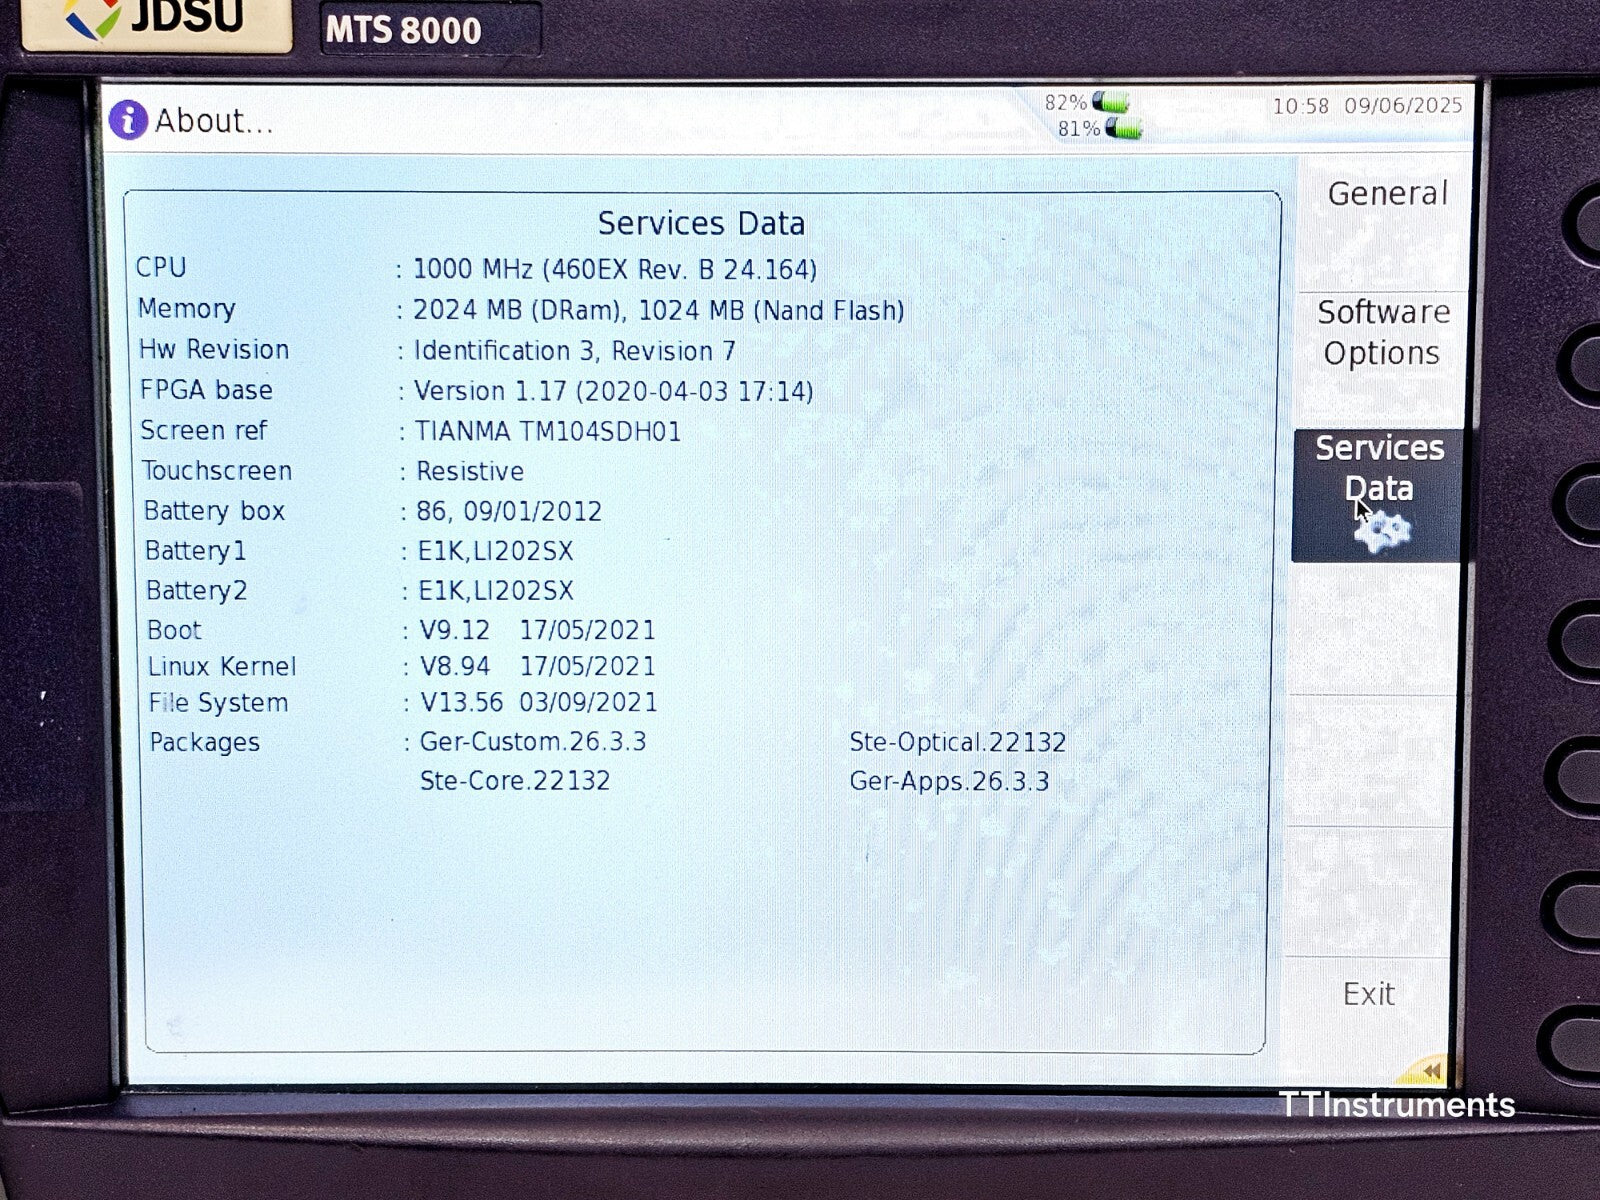Click the Battery2 label
The height and width of the screenshot is (1200, 1600).
(196, 591)
